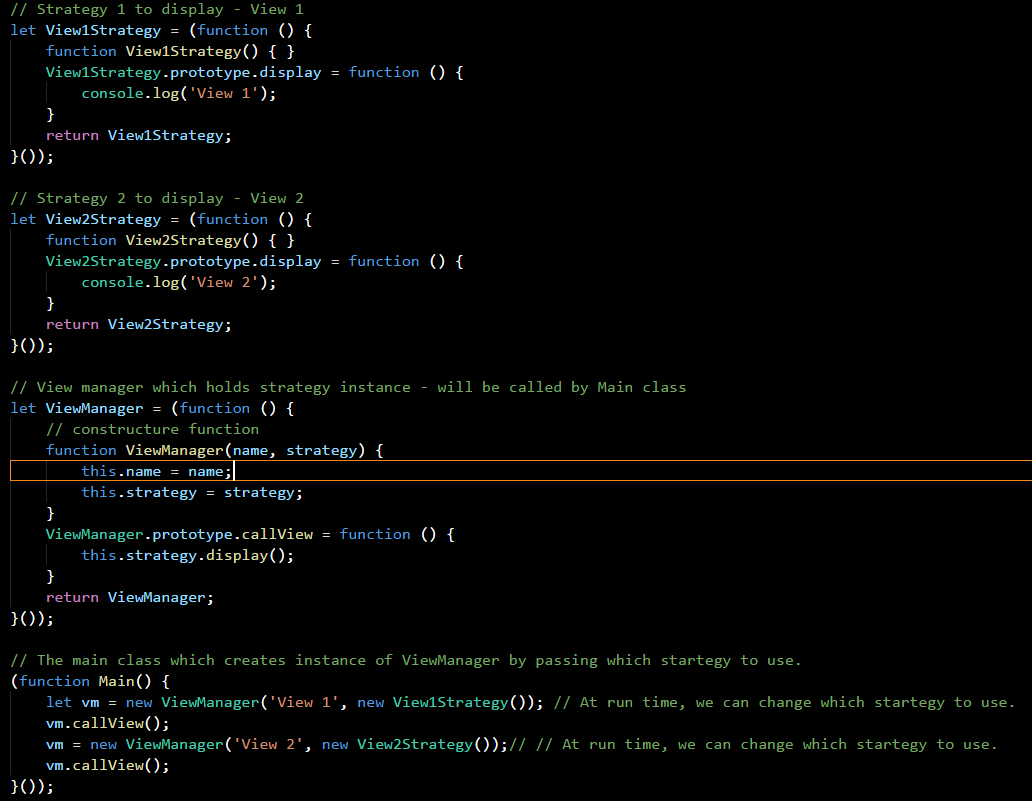Viewport: 1033px width, 801px height.
Task: Click the 'View1Strategy' variable declaration on line 2
Action: [x=102, y=30]
